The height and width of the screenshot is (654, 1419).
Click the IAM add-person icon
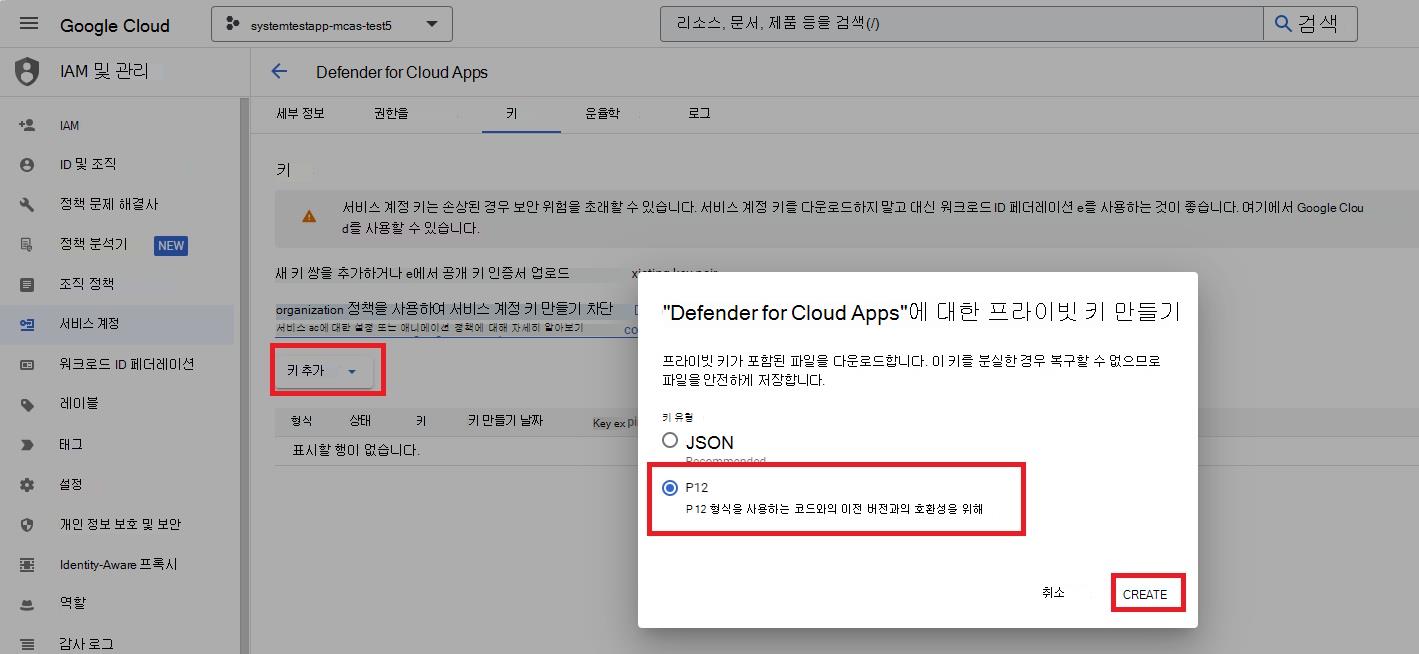(x=27, y=125)
